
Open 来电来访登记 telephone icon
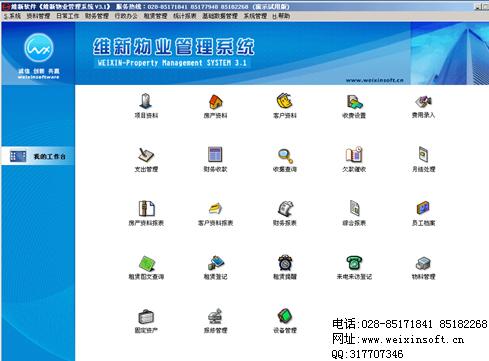354,263
